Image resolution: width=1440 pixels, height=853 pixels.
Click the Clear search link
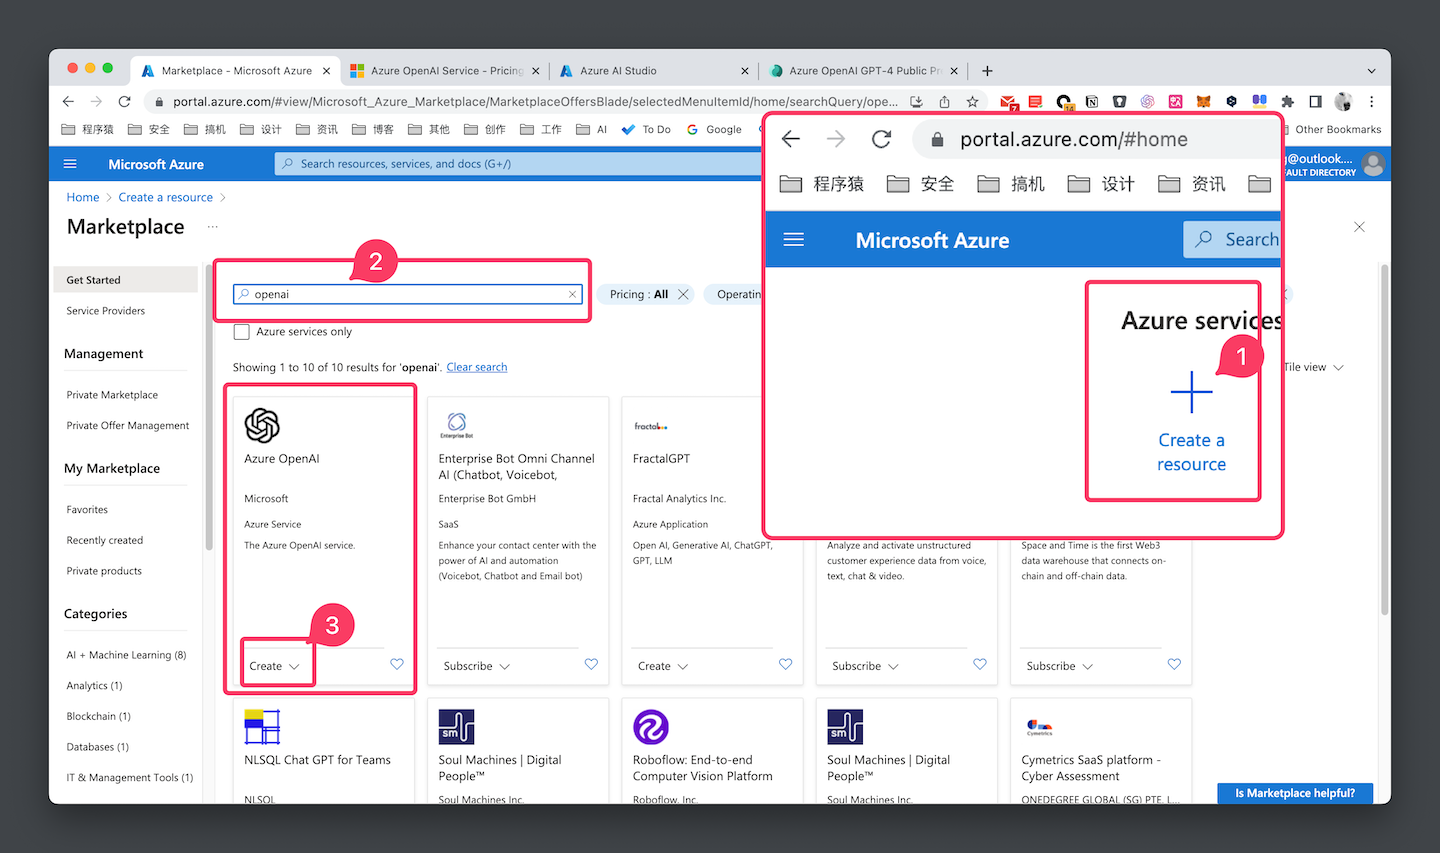[x=477, y=367]
